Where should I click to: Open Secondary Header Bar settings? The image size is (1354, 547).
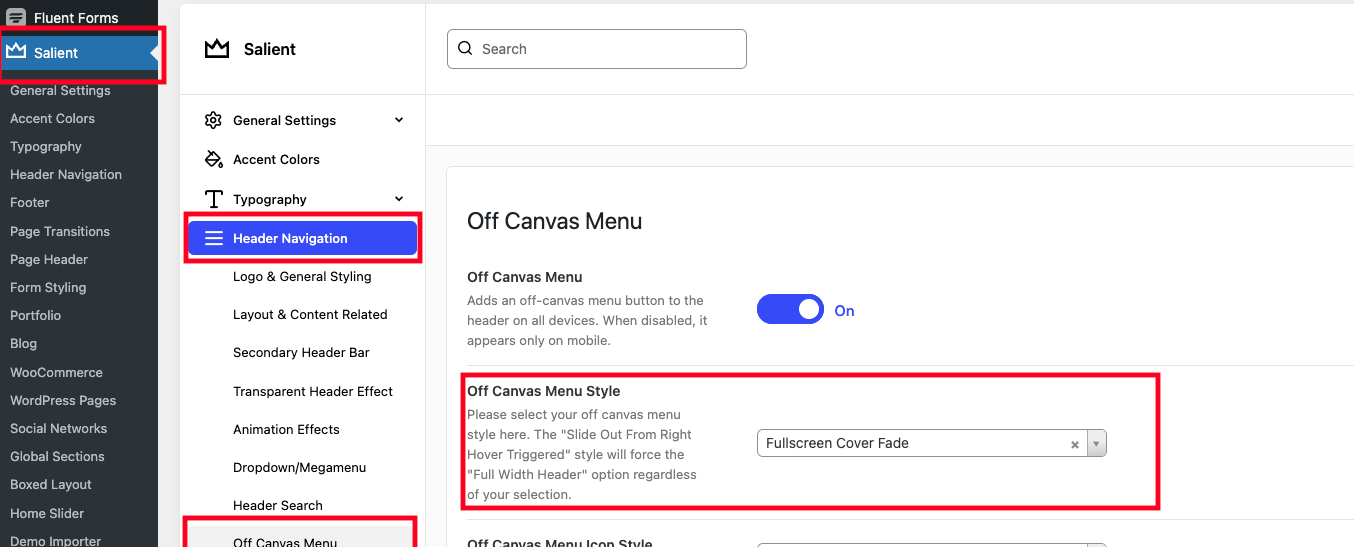coord(301,352)
